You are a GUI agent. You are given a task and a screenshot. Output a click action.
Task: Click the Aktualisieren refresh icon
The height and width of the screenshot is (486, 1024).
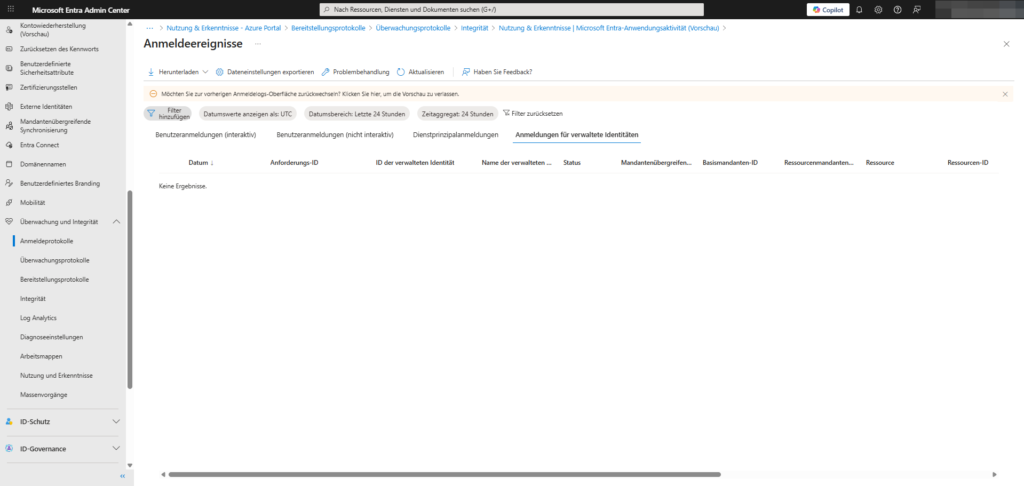[401, 72]
